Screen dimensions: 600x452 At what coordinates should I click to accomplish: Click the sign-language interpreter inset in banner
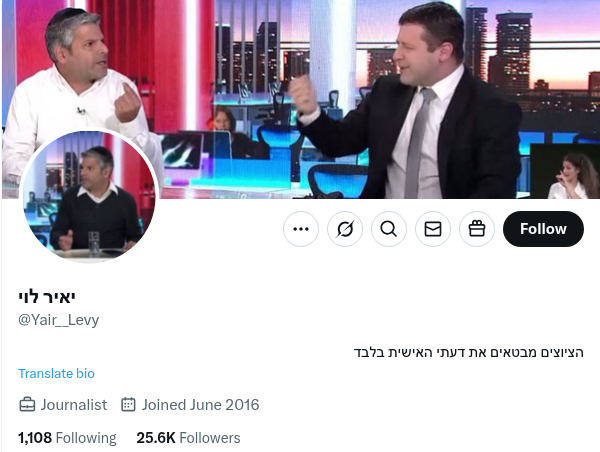[565, 171]
